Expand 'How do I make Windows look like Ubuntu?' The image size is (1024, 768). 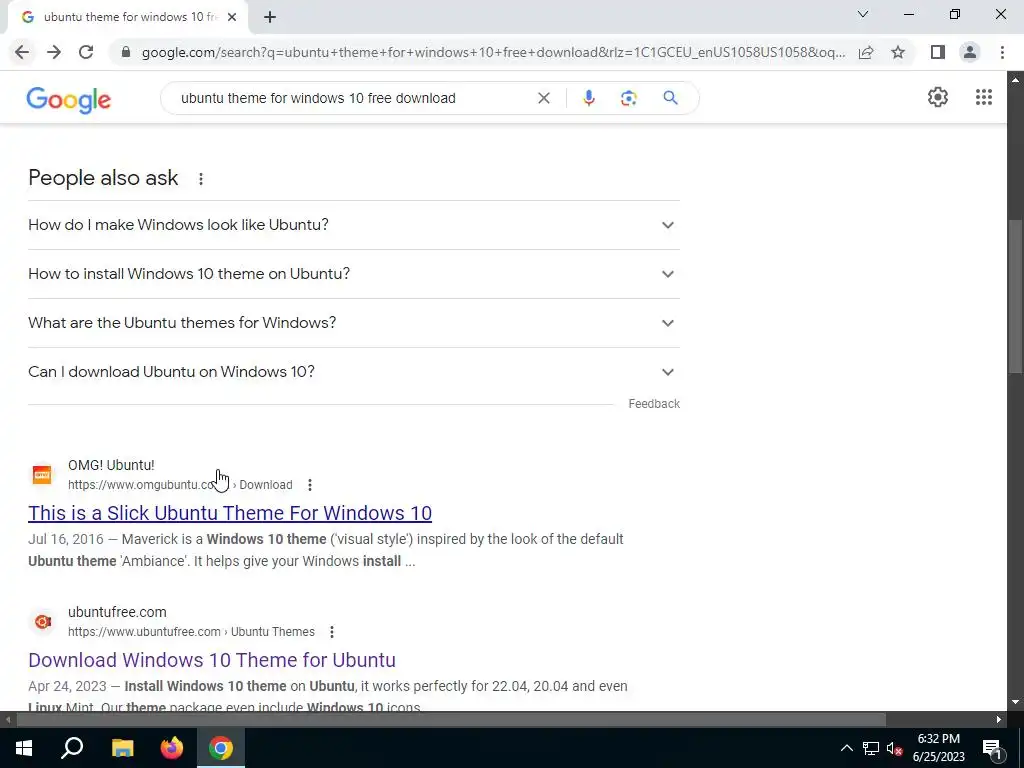click(354, 225)
